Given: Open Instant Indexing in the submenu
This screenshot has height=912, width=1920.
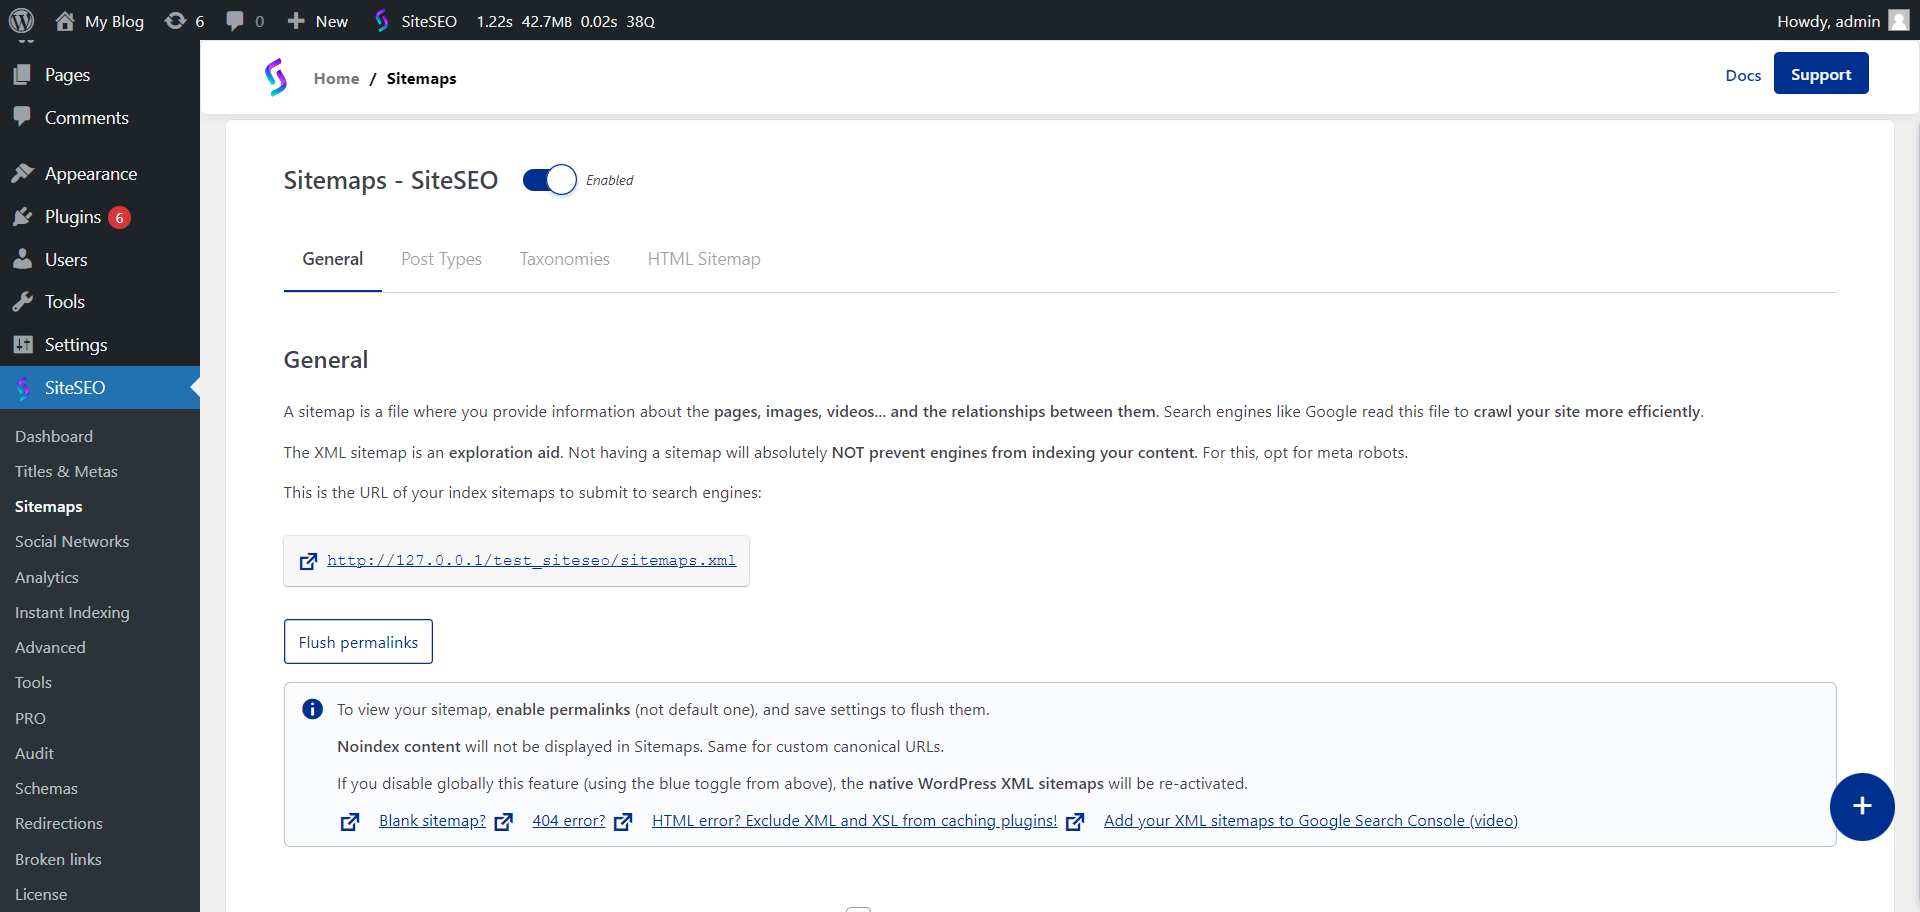Looking at the screenshot, I should tap(72, 612).
